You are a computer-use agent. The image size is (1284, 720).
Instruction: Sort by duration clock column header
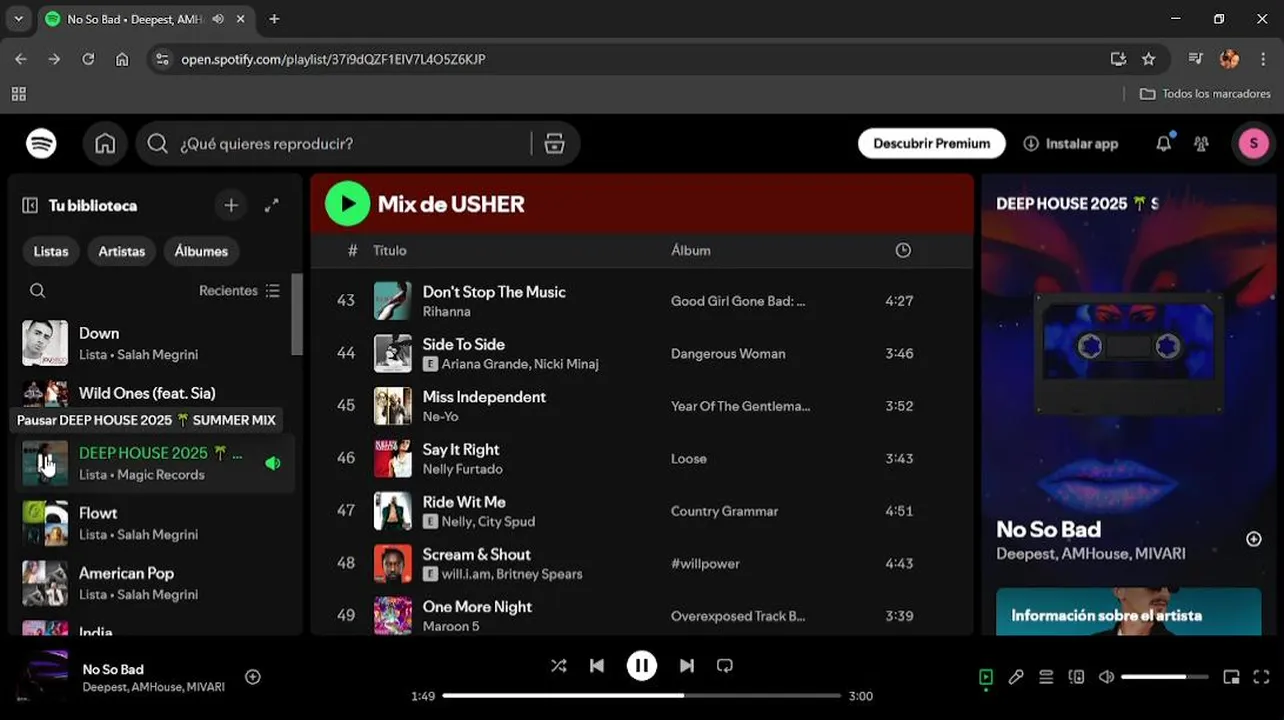pos(903,250)
